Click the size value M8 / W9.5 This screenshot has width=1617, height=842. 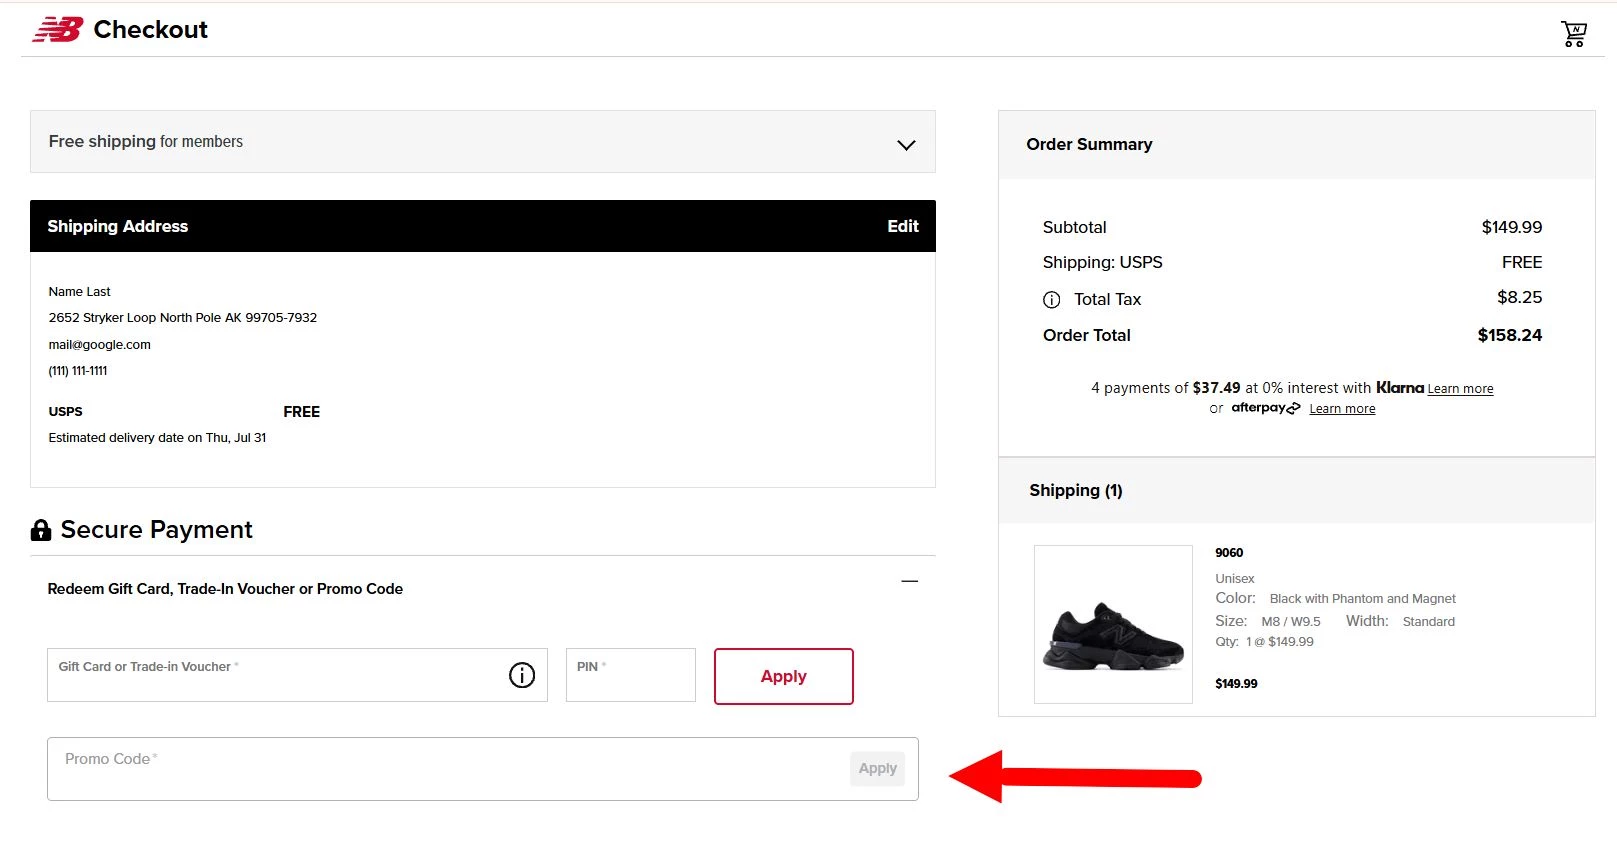pos(1291,622)
